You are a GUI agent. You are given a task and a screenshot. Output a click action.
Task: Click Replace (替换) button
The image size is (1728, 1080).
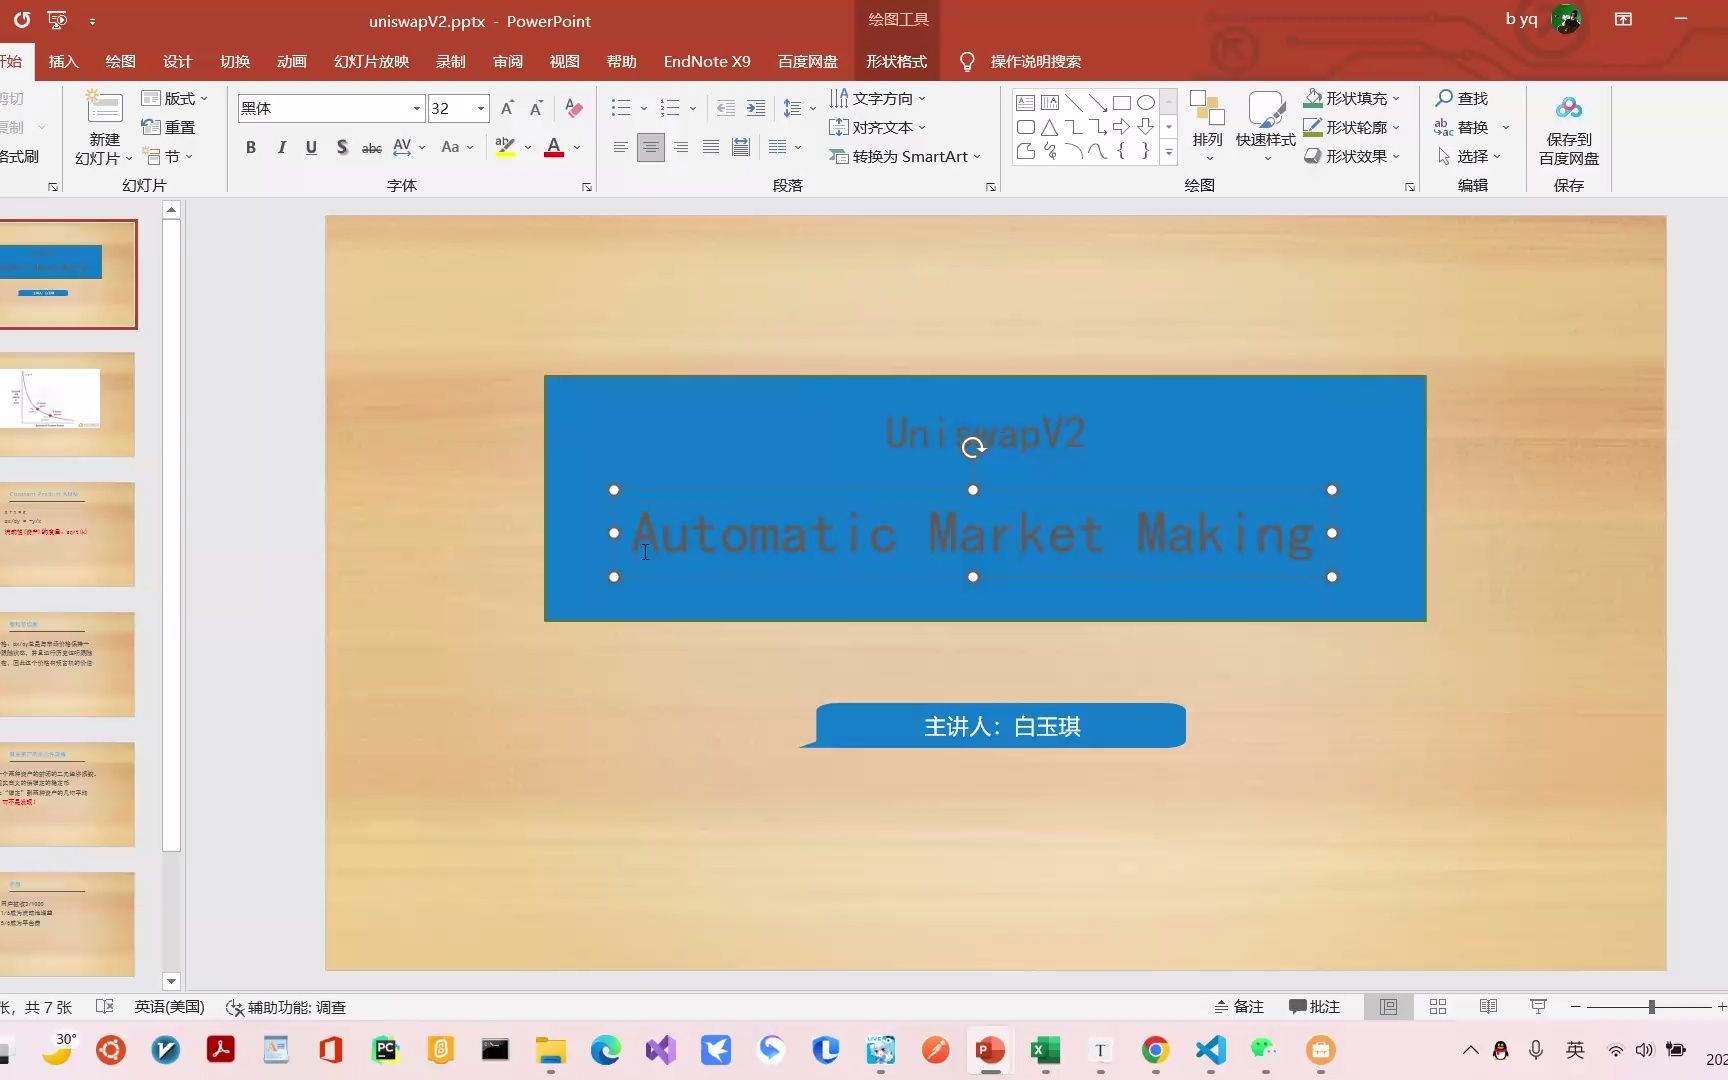point(1462,127)
